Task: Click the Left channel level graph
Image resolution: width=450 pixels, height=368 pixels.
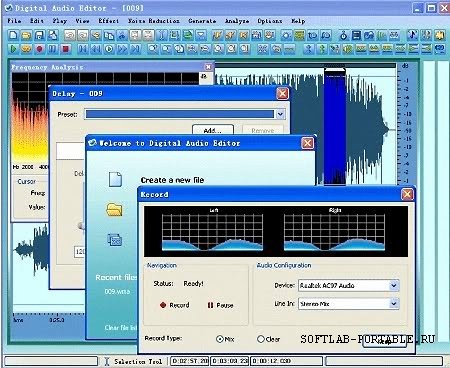Action: pyautogui.click(x=213, y=232)
